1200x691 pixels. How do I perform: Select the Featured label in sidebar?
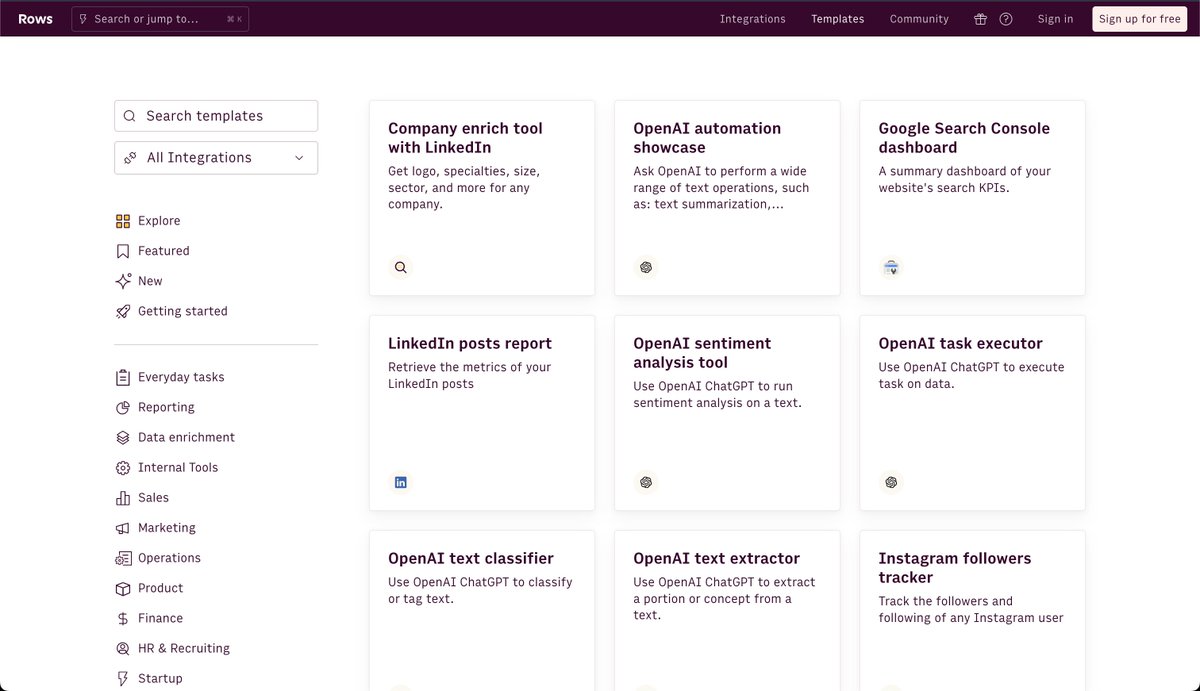coord(164,251)
